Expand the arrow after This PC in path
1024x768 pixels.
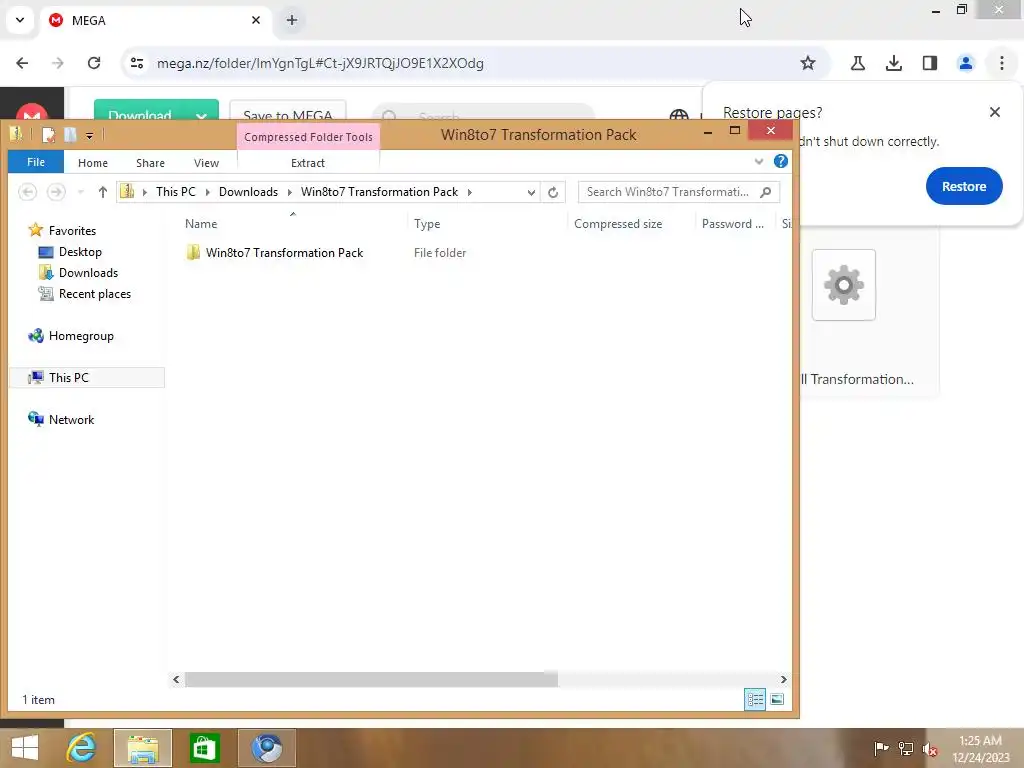[208, 192]
